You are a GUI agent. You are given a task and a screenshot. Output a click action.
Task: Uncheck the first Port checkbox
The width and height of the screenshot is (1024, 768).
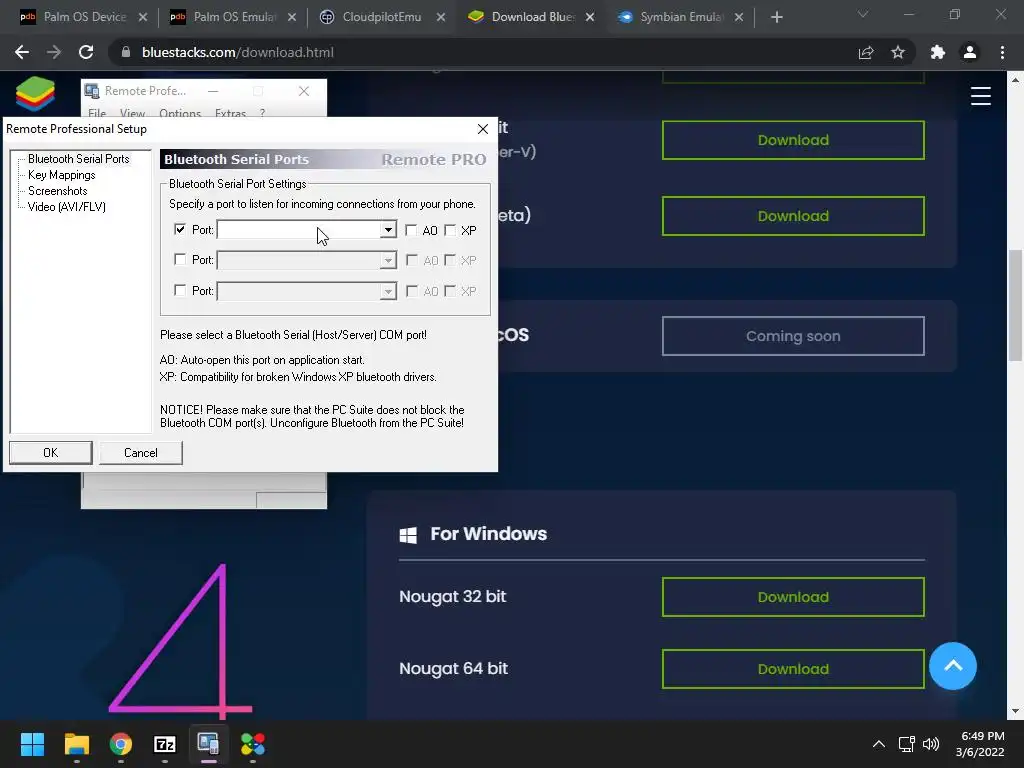click(x=180, y=229)
